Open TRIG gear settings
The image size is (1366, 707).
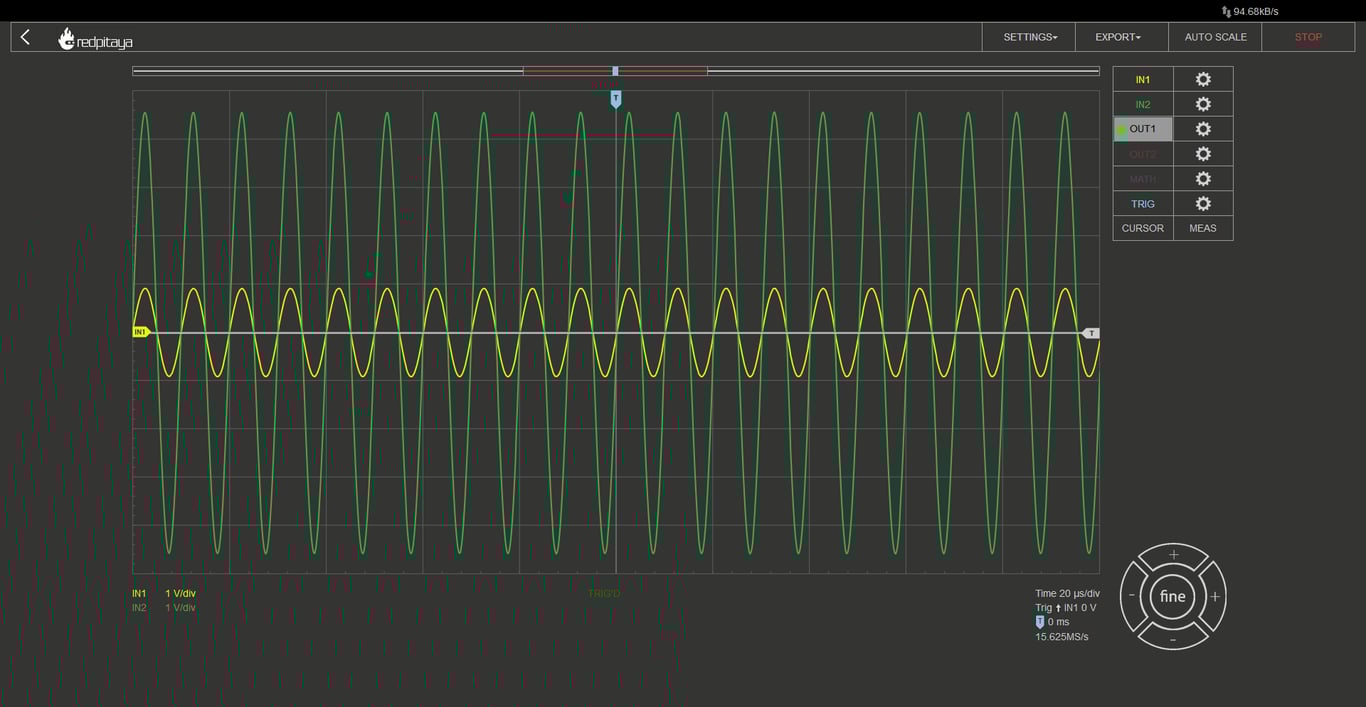point(1203,203)
